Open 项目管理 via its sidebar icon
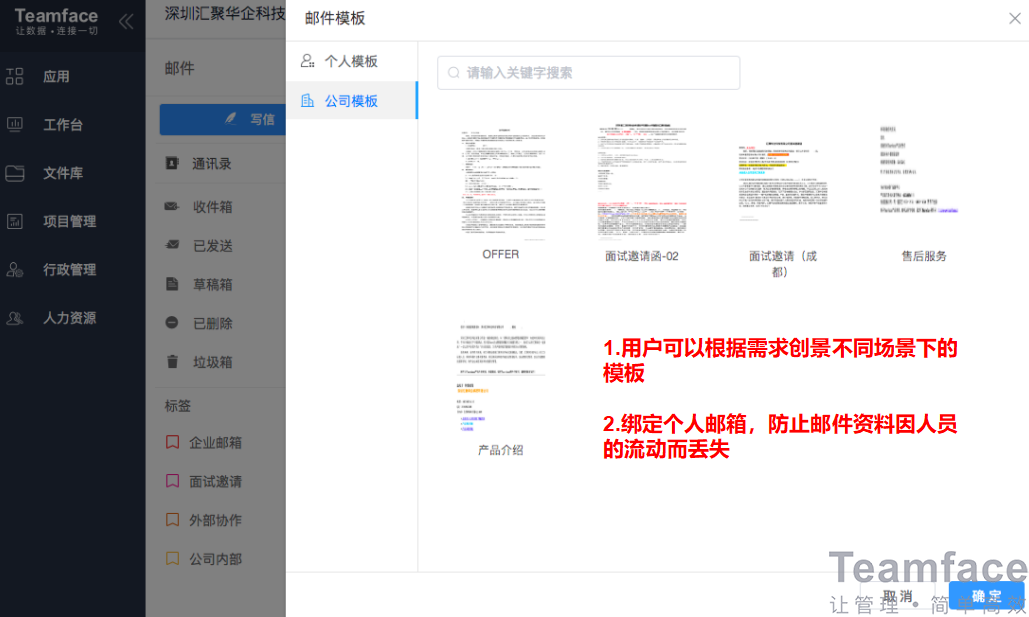Viewport: 1029px width, 617px height. point(57,221)
